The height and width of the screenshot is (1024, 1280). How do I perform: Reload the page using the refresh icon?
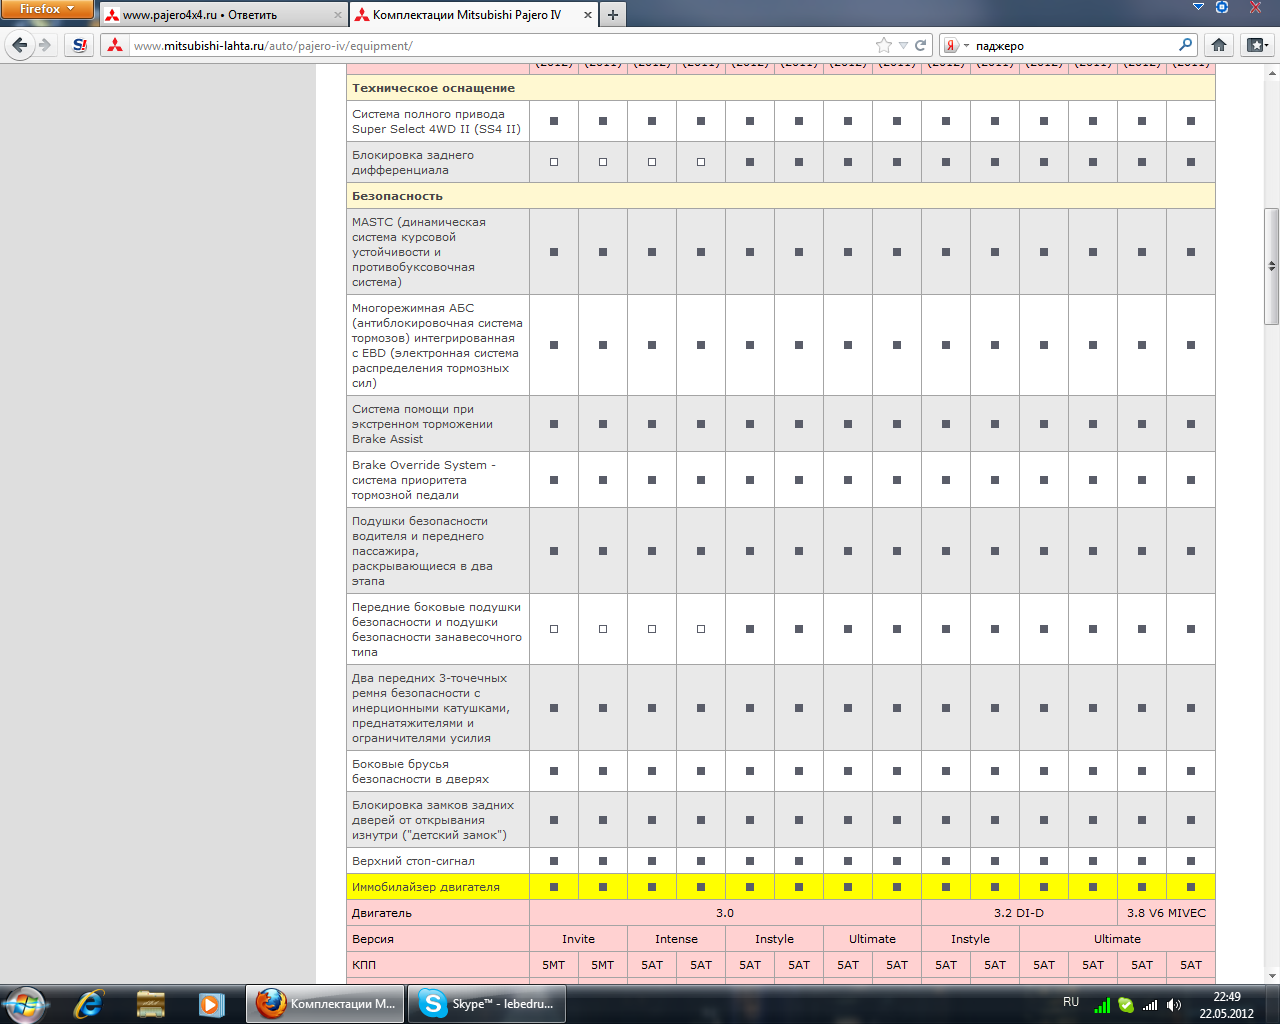920,45
